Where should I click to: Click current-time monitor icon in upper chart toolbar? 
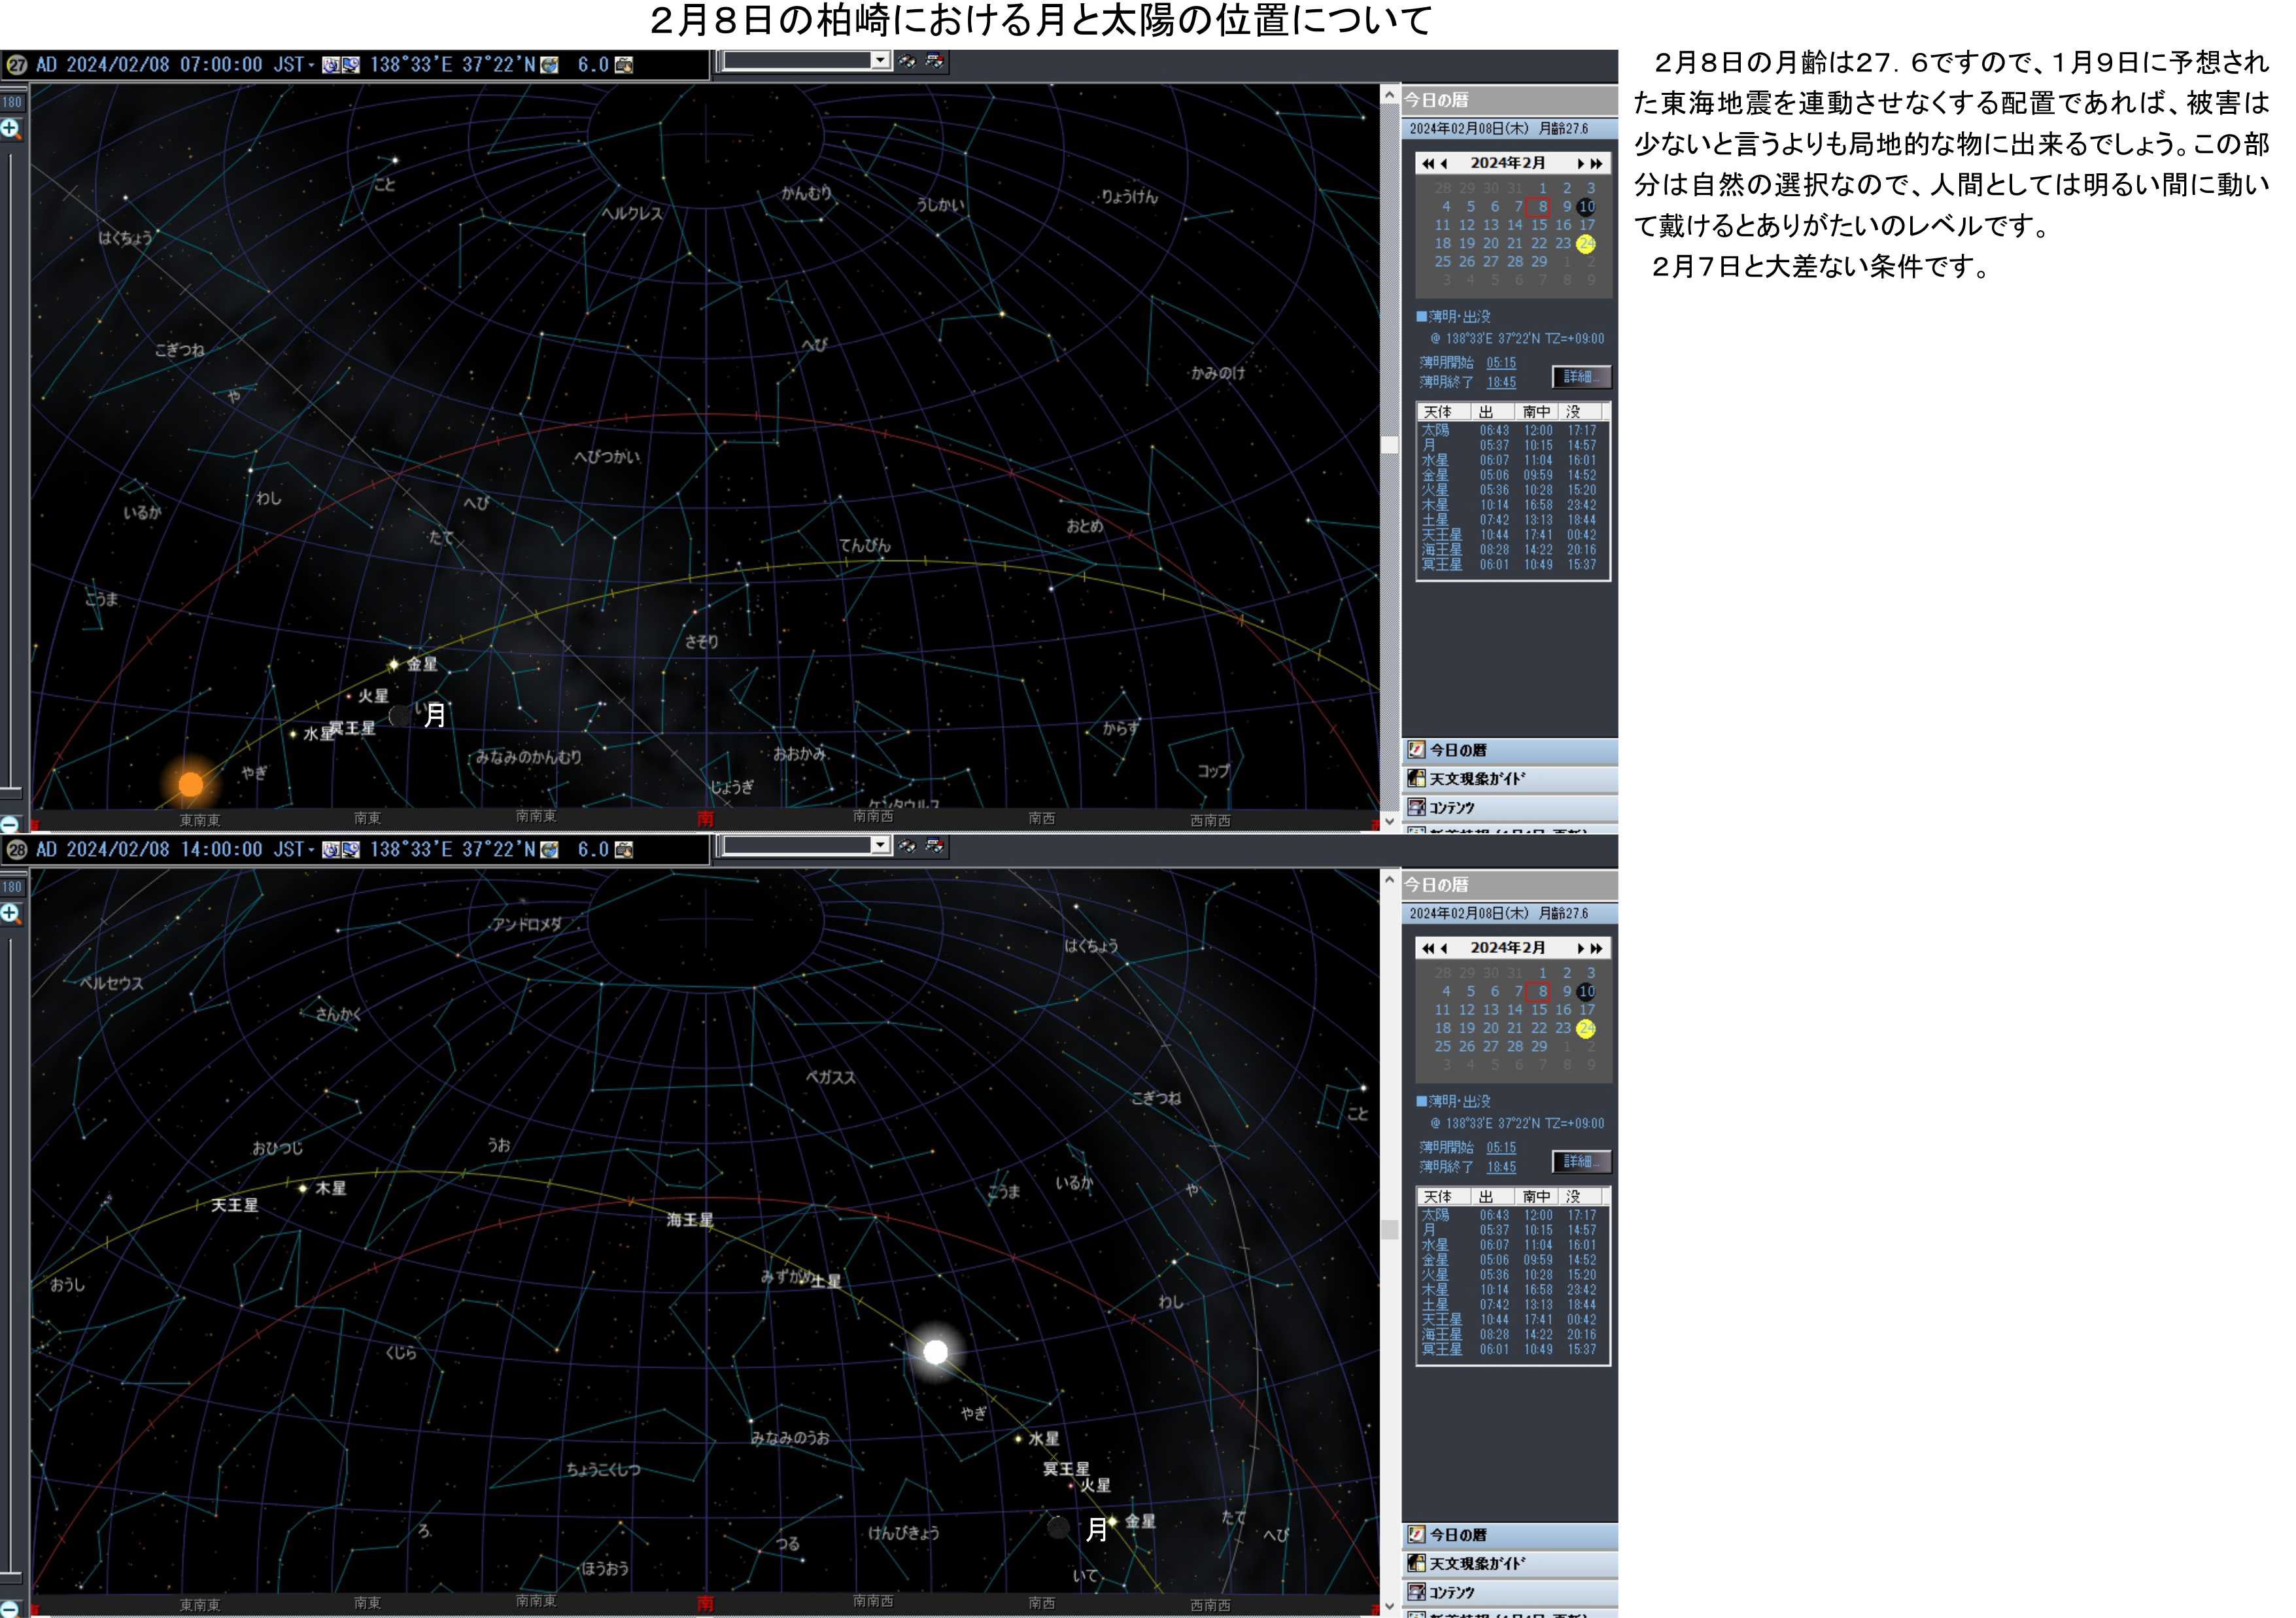(x=351, y=65)
